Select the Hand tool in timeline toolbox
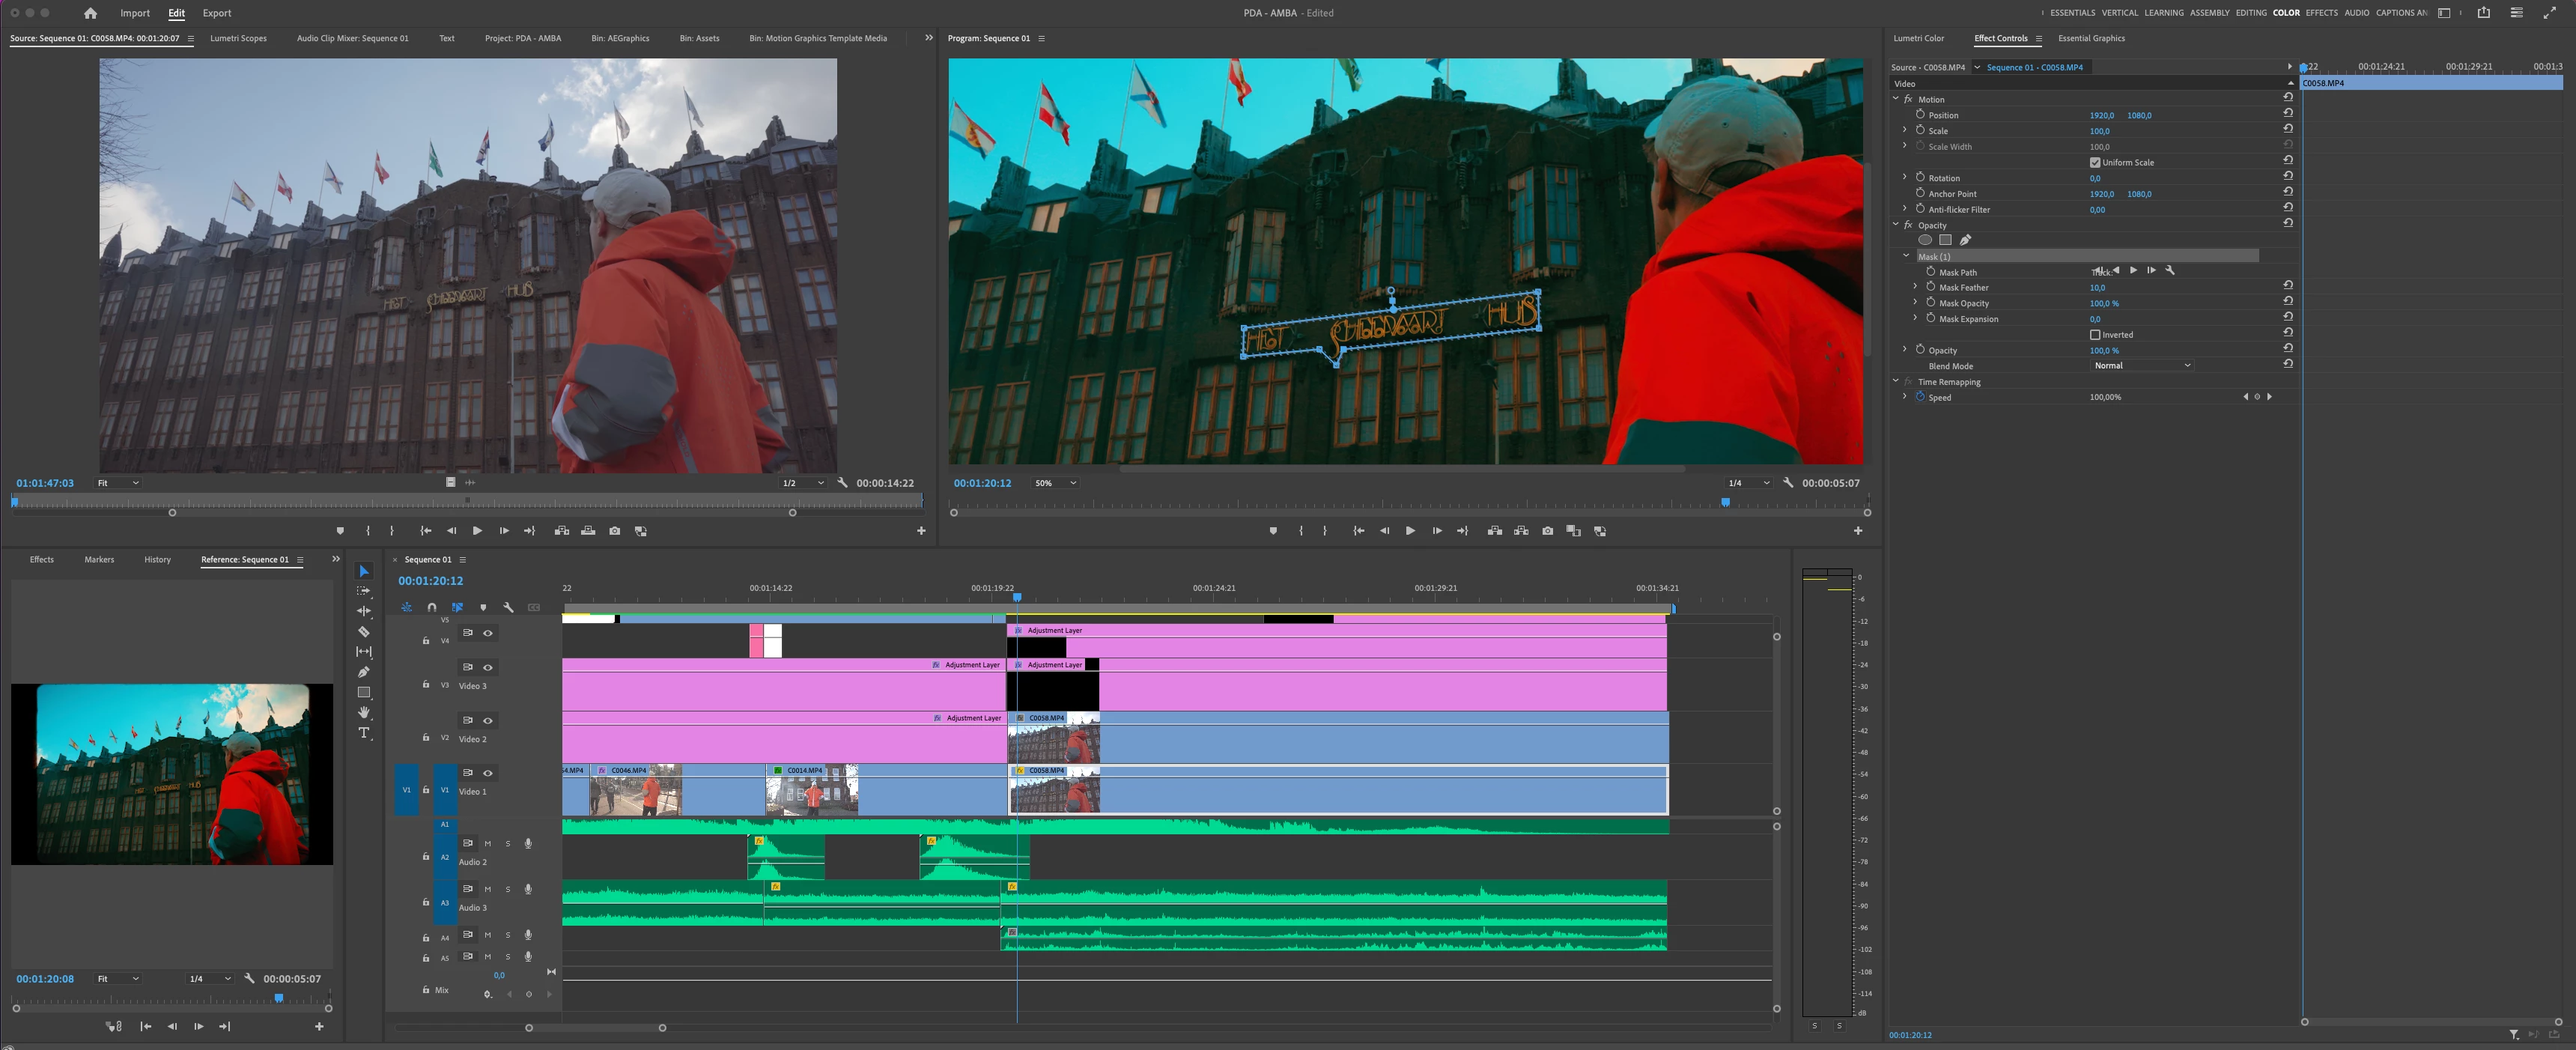Viewport: 2576px width, 1050px height. [x=364, y=712]
